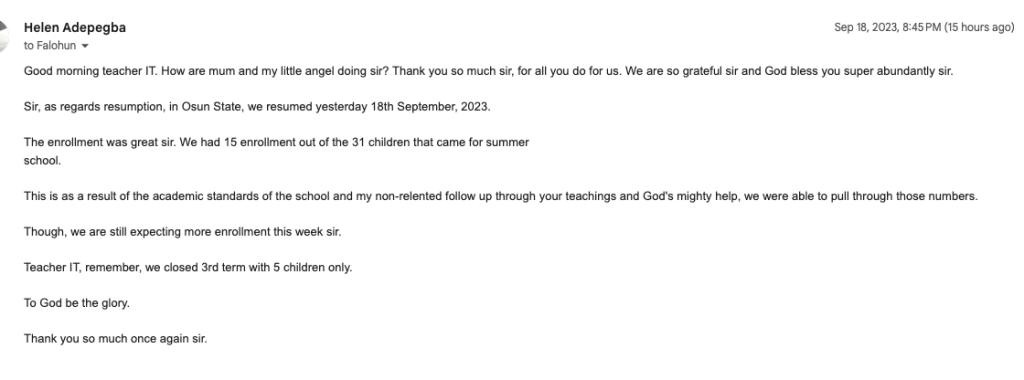This screenshot has height=380, width=1024.
Task: Click Helen Adepegba's profile avatar
Action: 3,36
